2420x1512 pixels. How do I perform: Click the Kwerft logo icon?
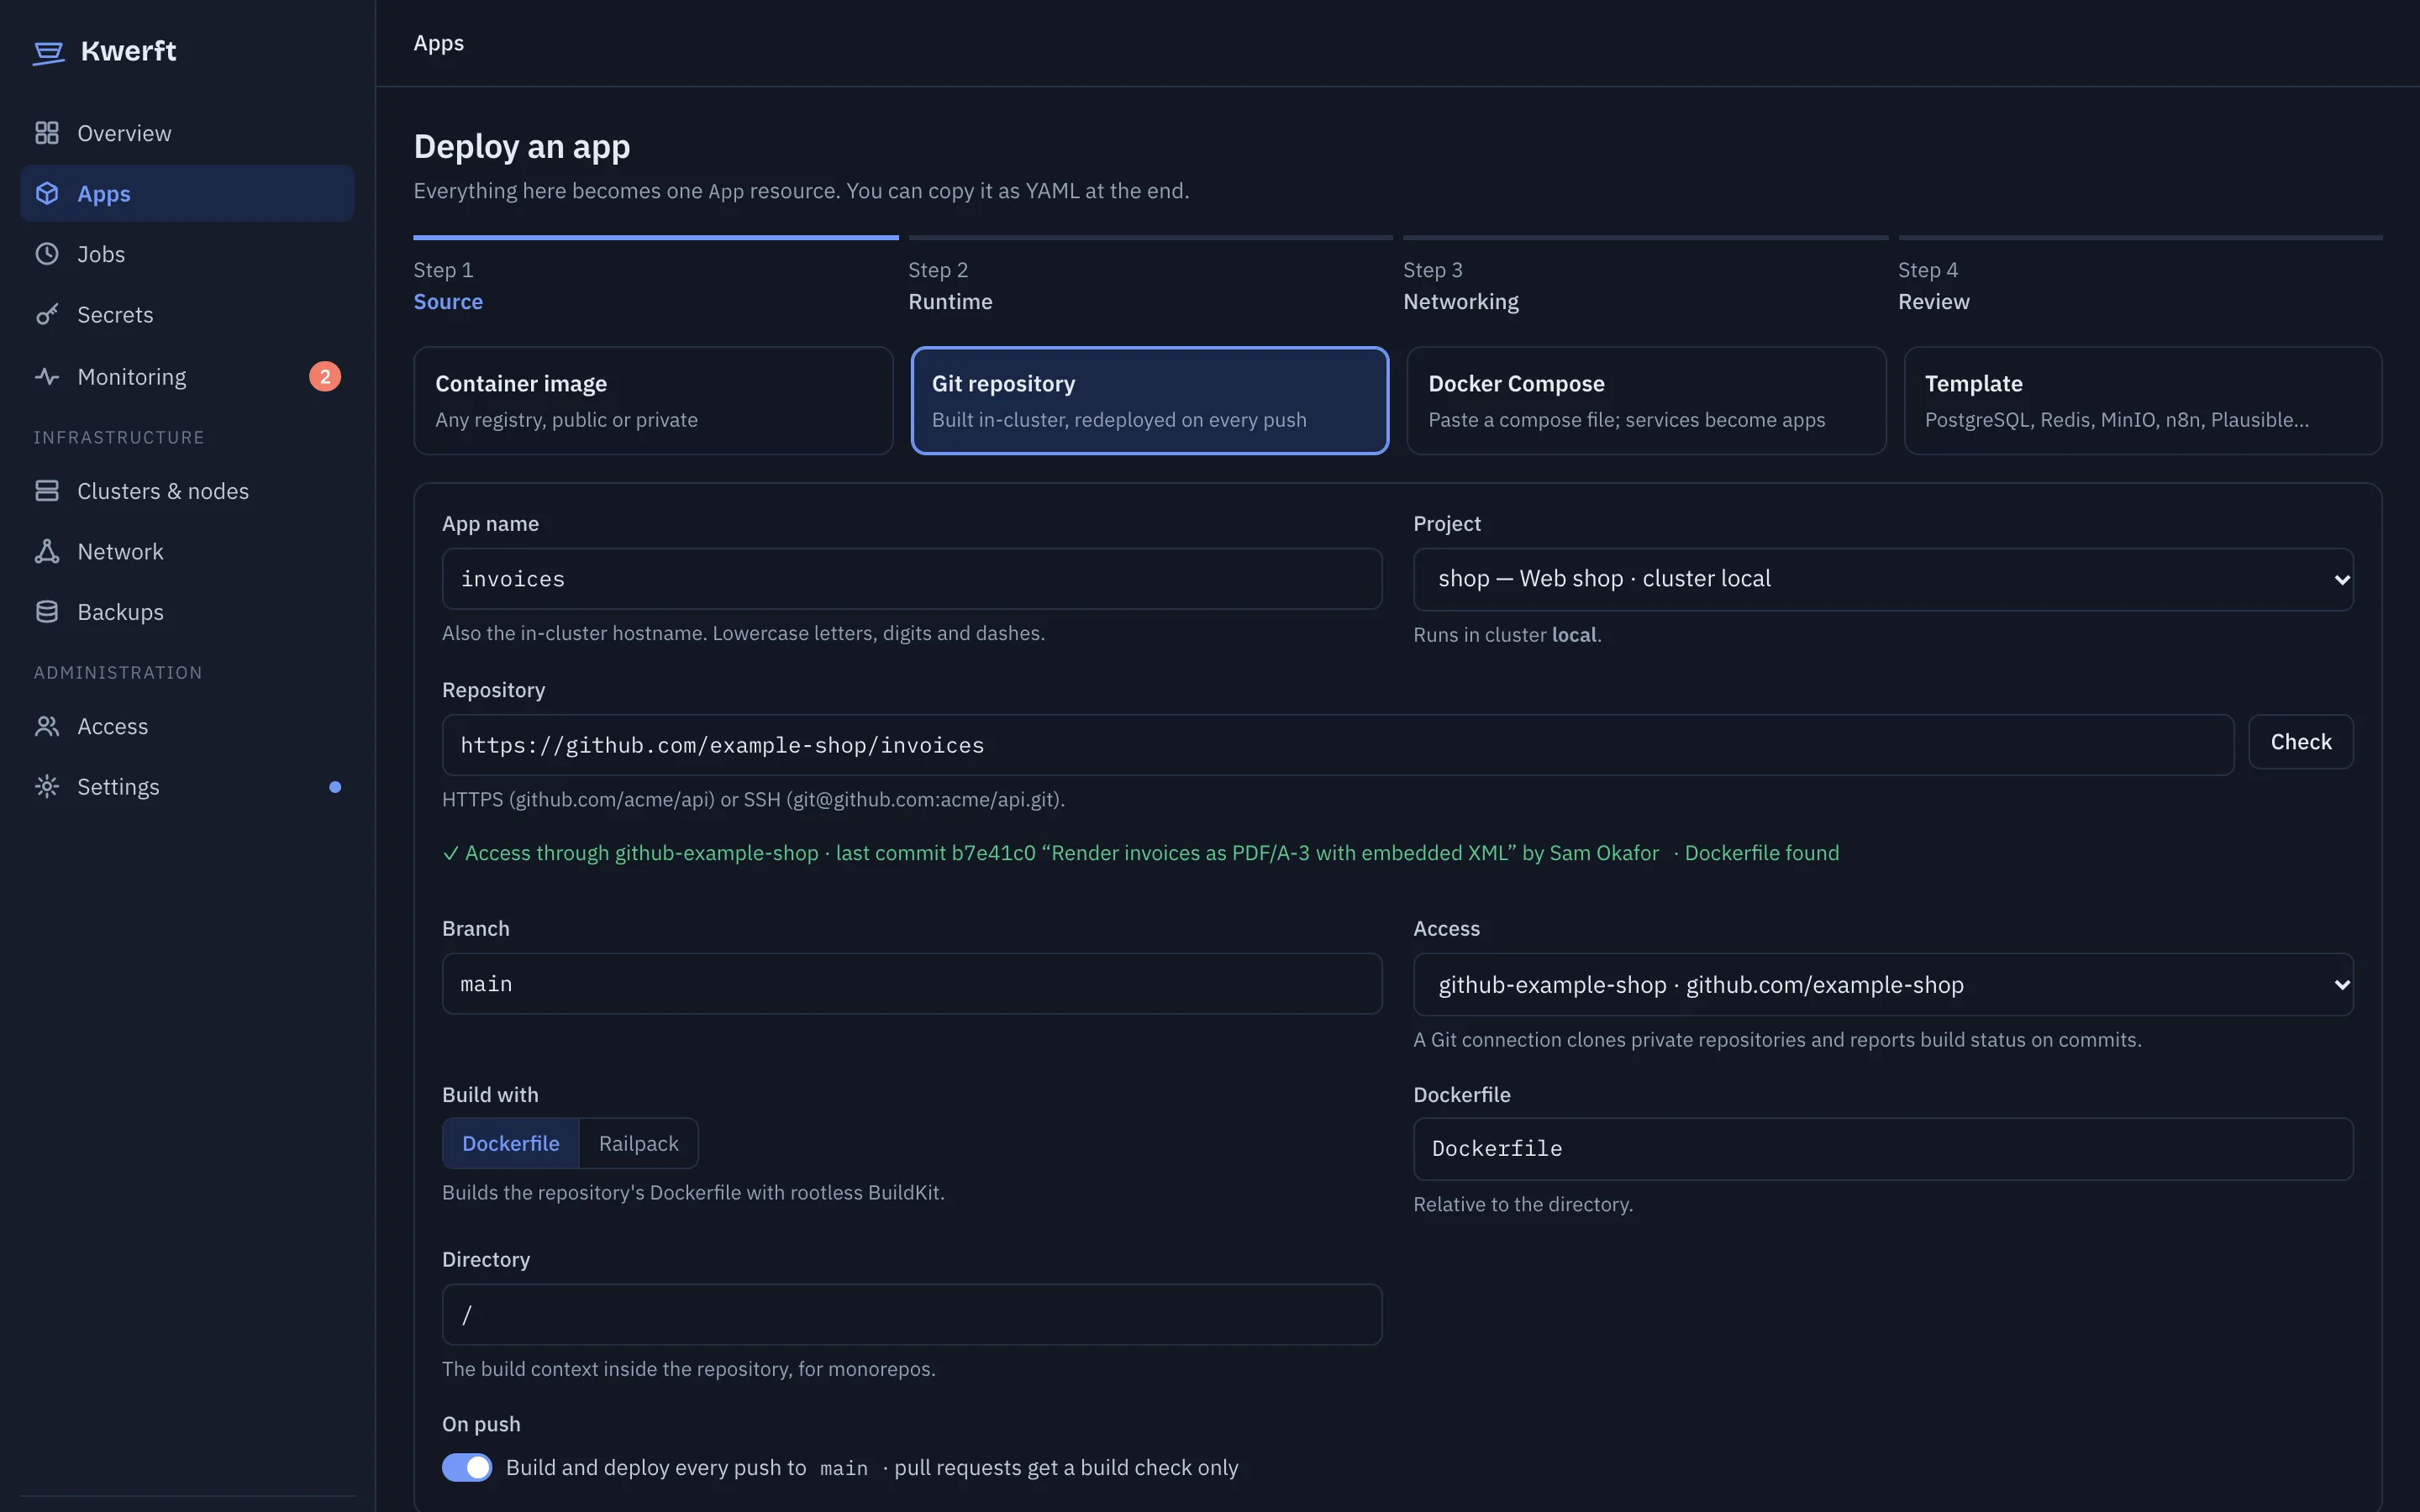[48, 52]
